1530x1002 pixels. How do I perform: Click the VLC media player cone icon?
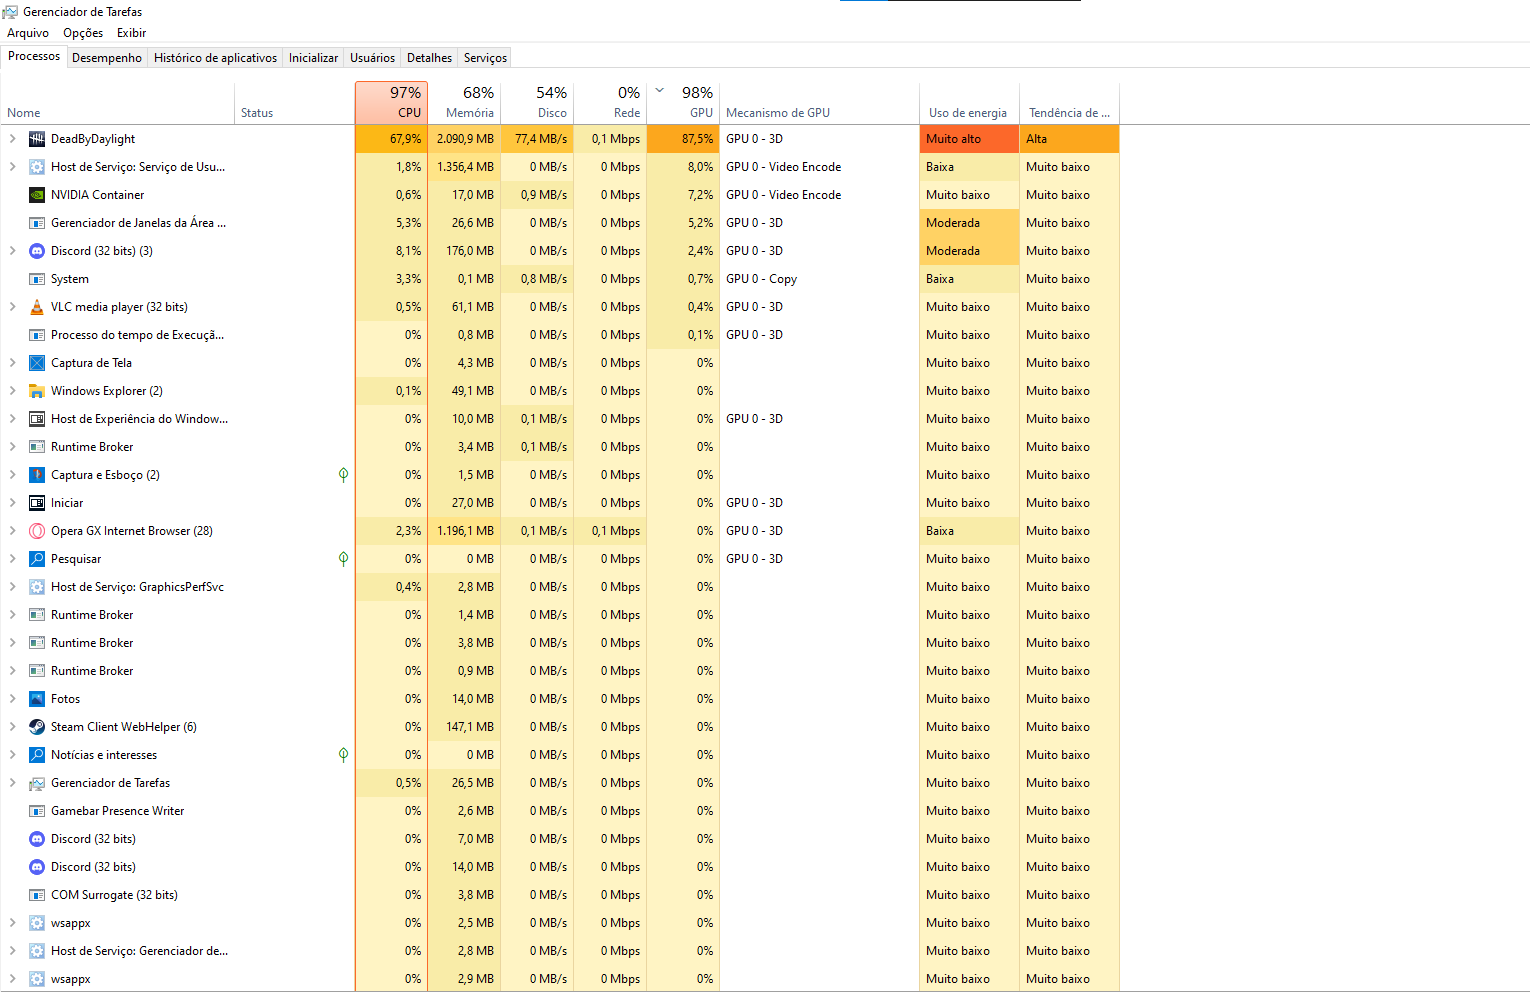[x=37, y=307]
